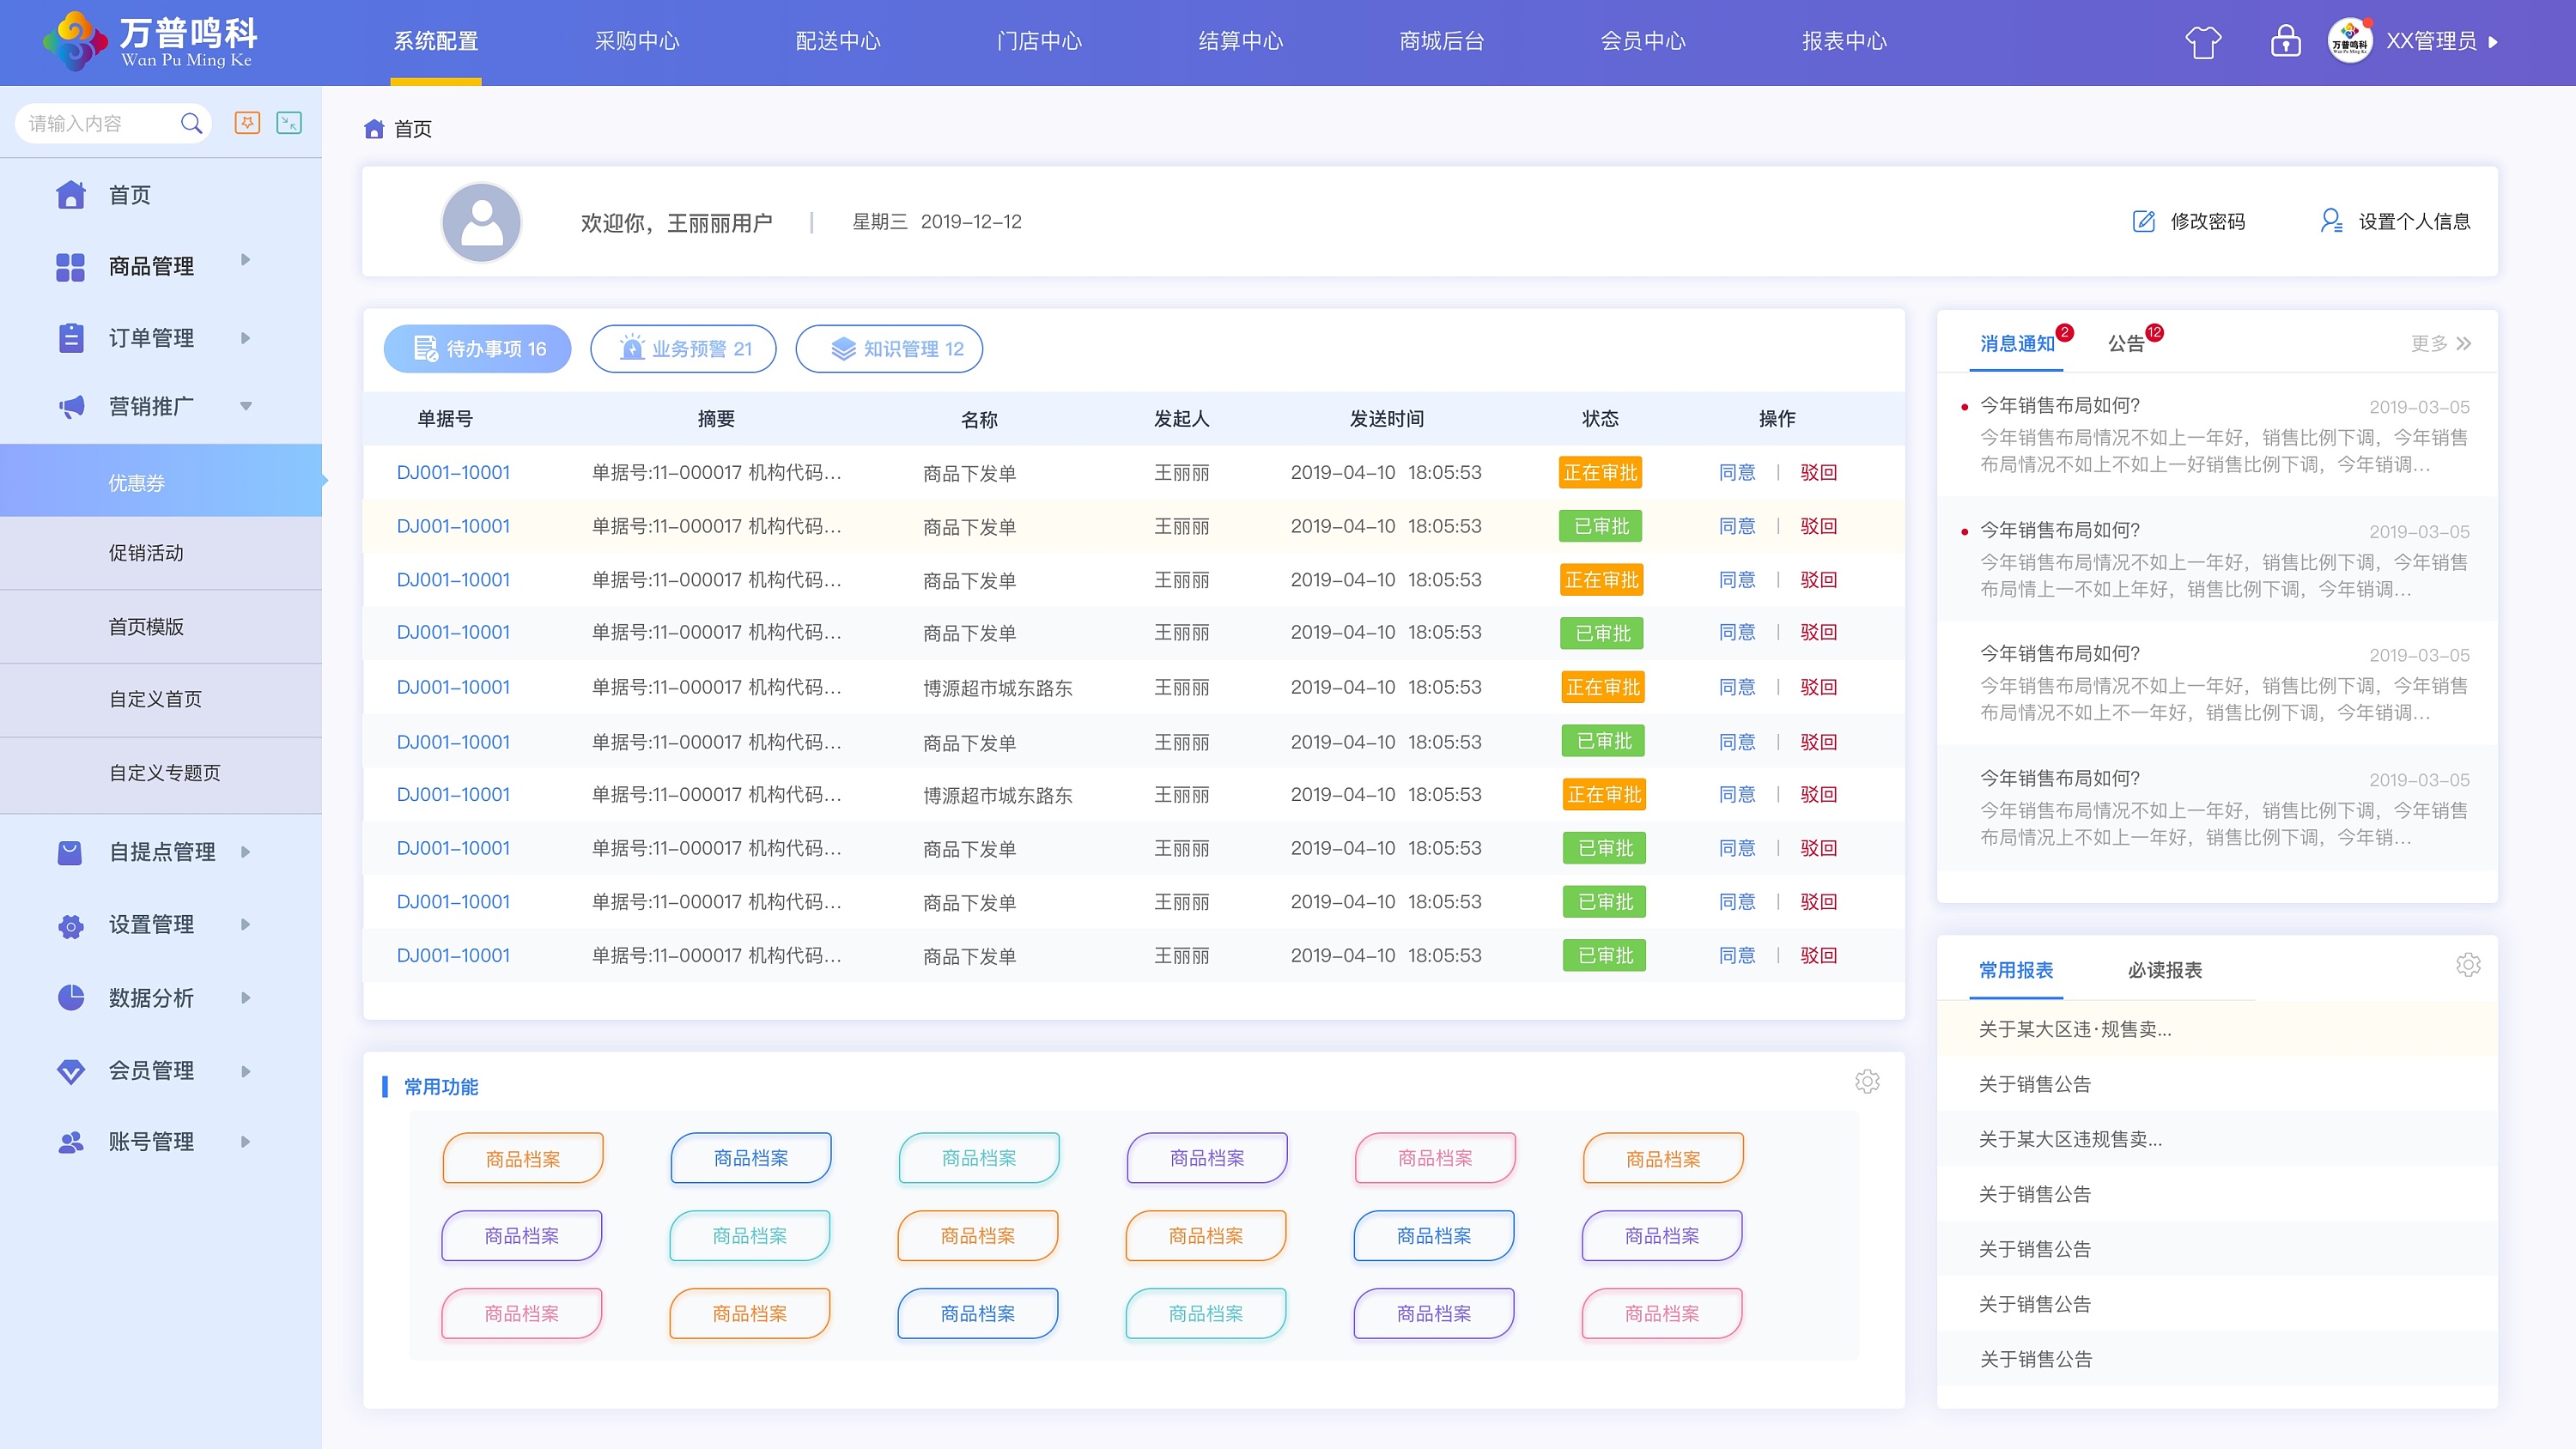Expand the 数据分析 menu arrow
Viewport: 2576px width, 1449px height.
tap(245, 998)
